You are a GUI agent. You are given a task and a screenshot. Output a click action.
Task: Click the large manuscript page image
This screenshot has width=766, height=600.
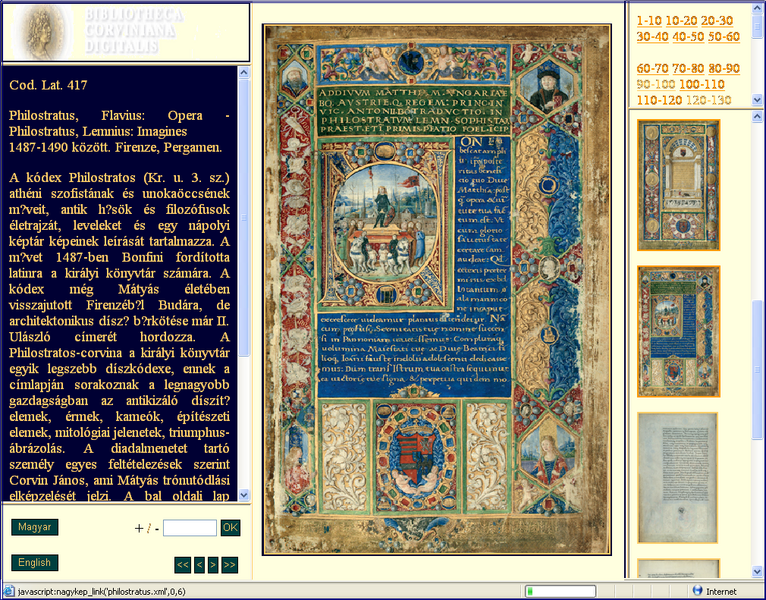pyautogui.click(x=437, y=290)
